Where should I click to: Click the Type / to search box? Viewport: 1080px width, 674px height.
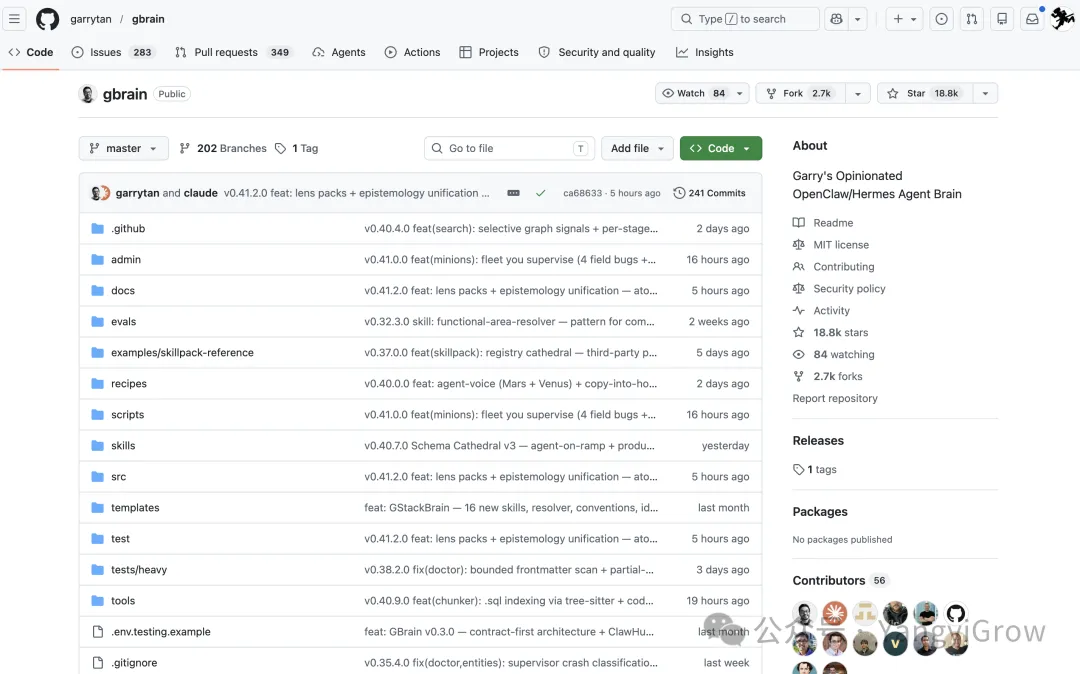point(745,19)
